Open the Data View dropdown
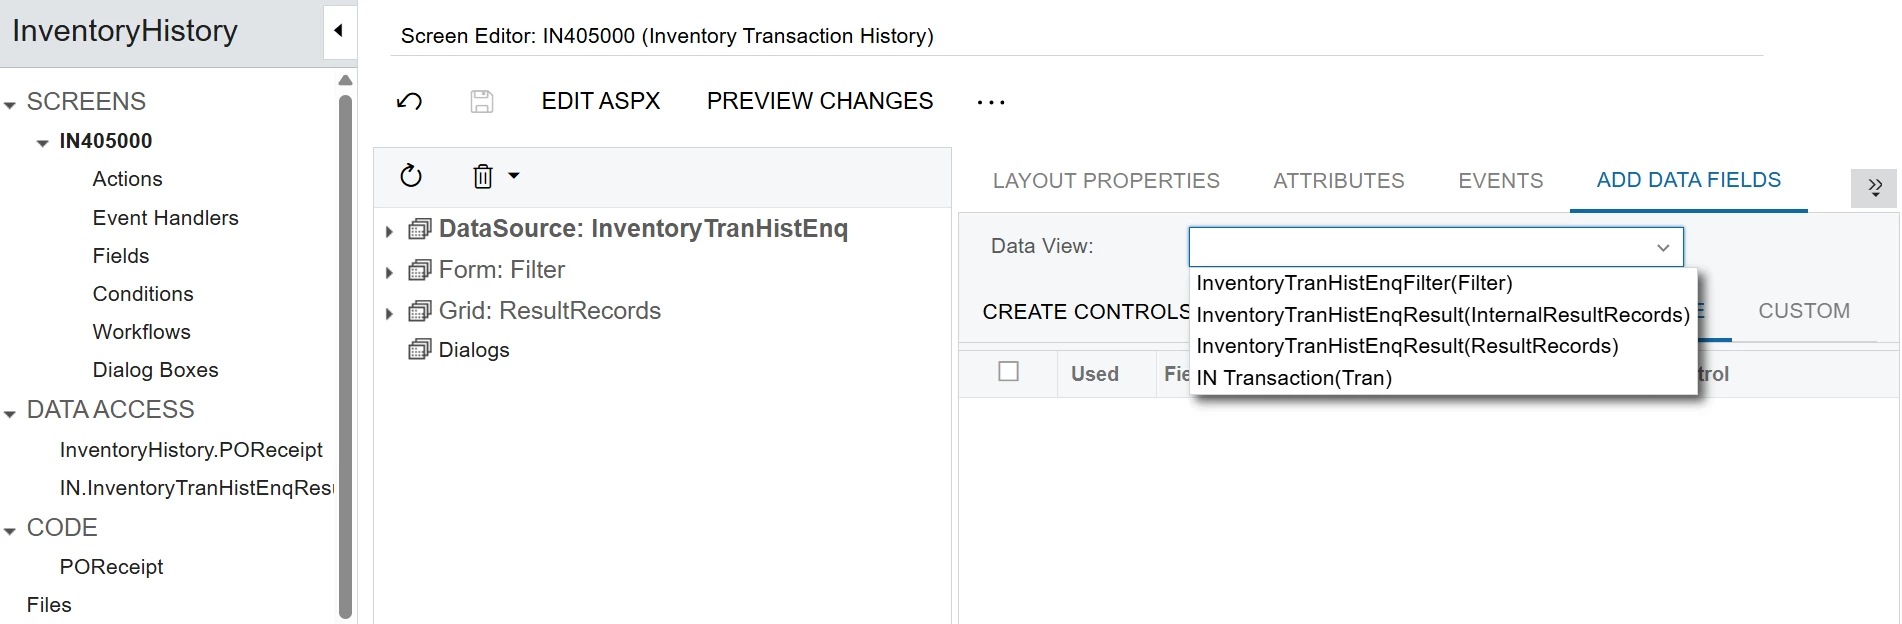1902x624 pixels. tap(1659, 246)
